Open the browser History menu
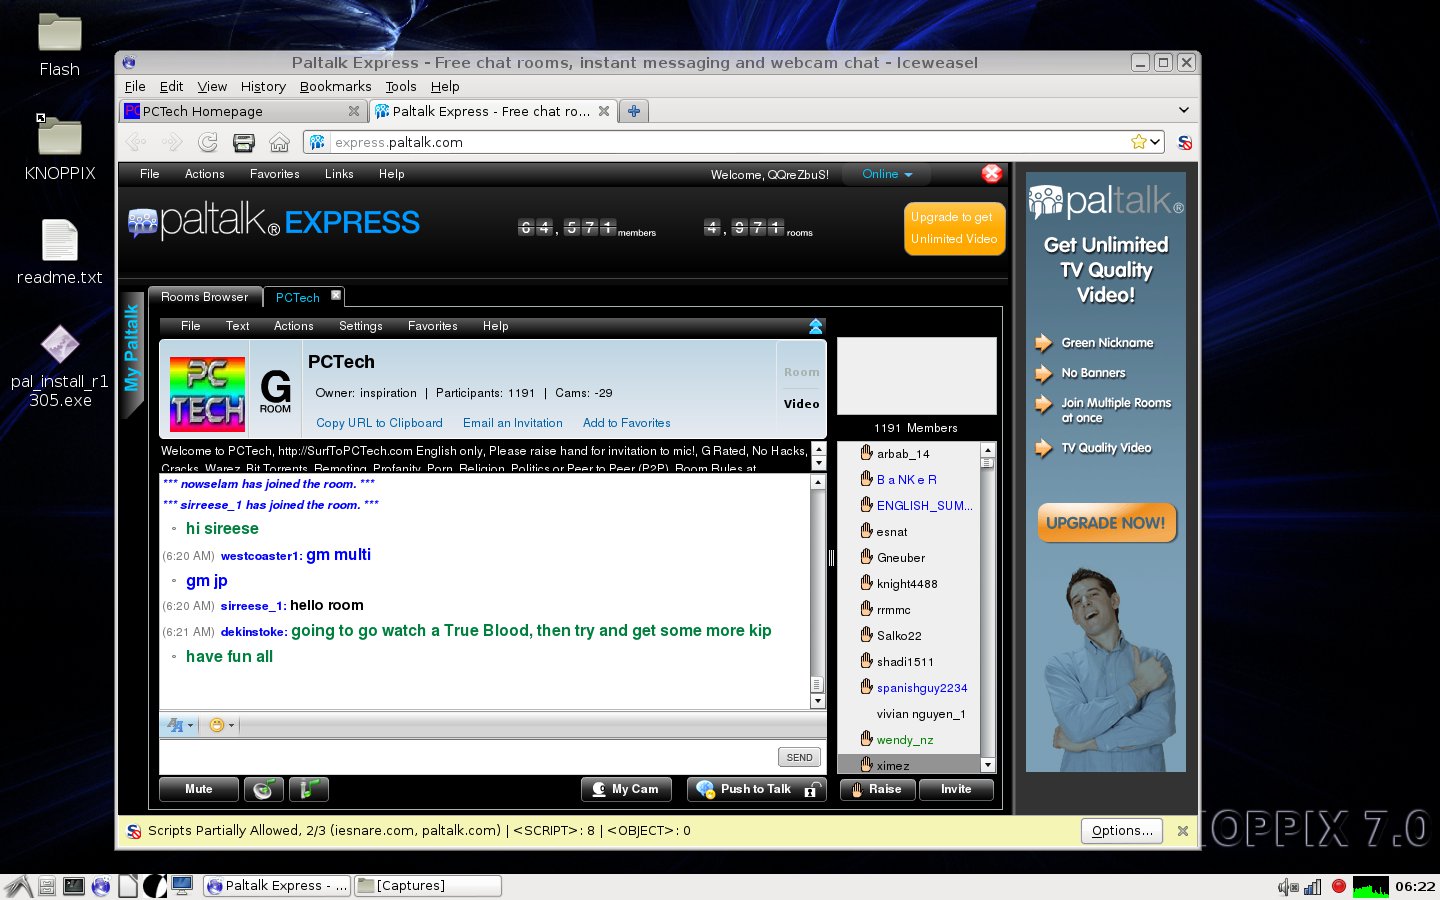 (263, 87)
